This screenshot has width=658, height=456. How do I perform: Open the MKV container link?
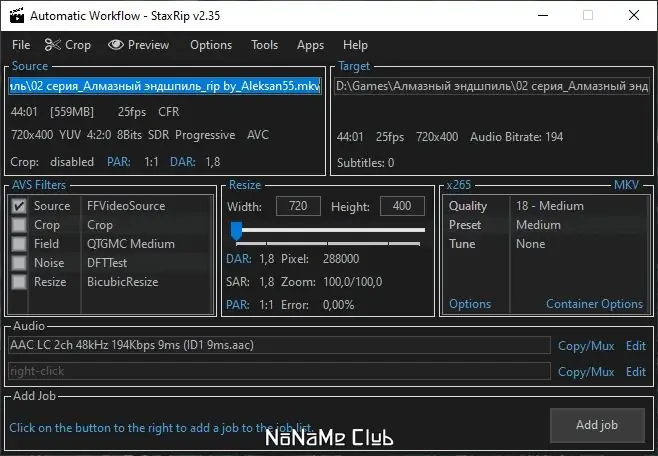point(626,185)
